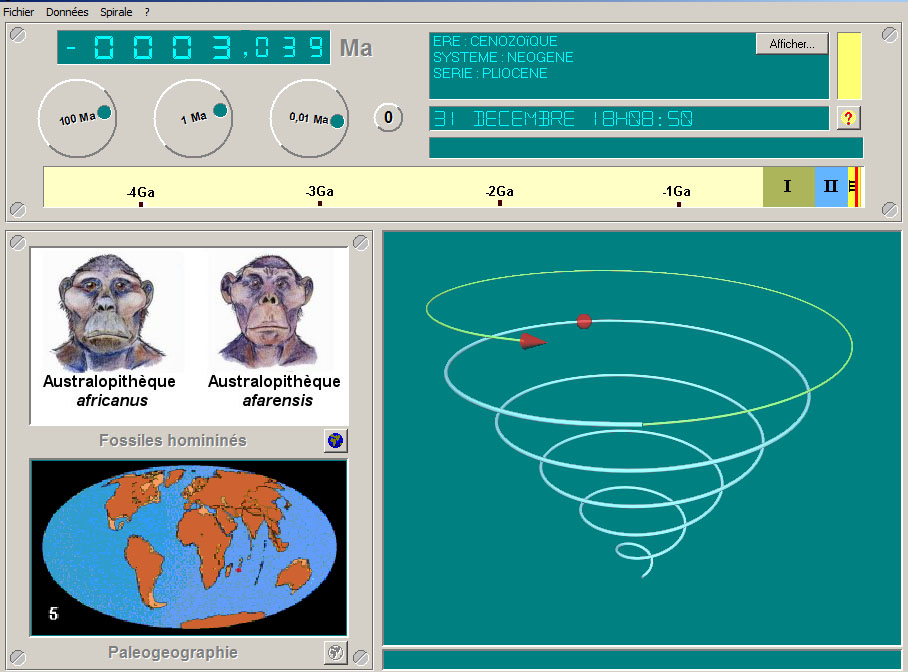Open the Spirale menu
The width and height of the screenshot is (908, 672).
[x=116, y=12]
